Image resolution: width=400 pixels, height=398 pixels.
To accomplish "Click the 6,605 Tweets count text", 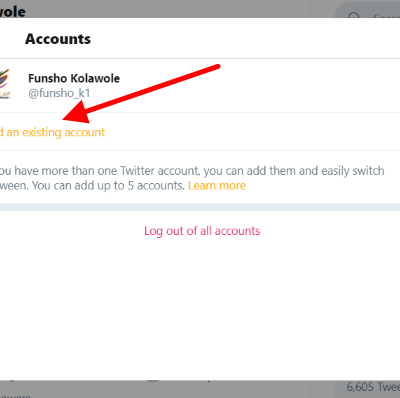I will pos(373,387).
